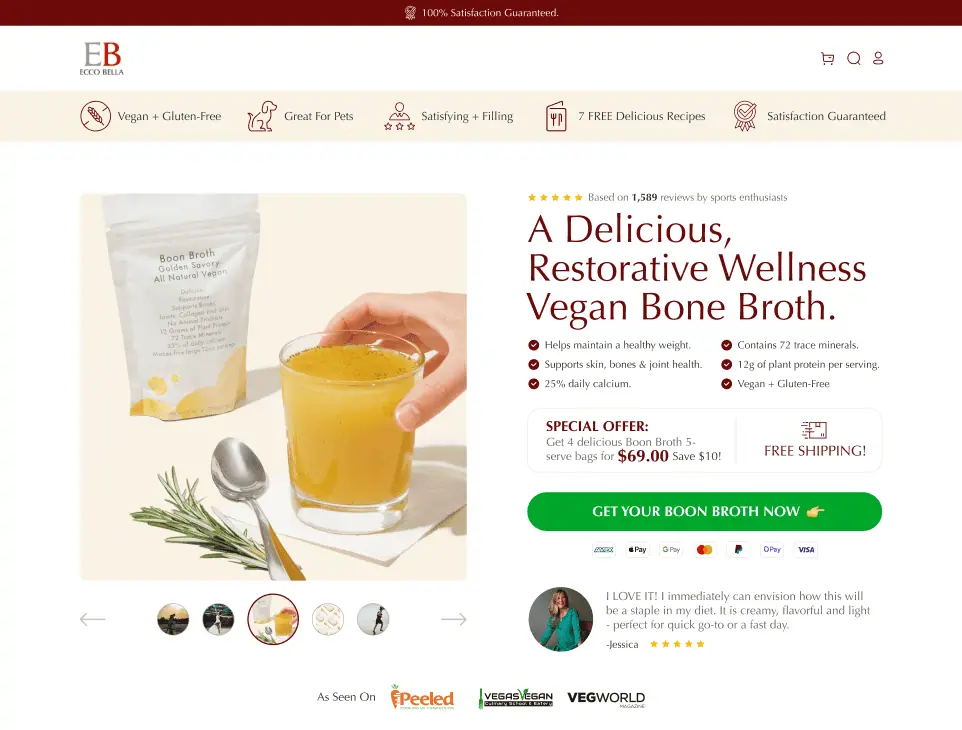Click the 7 FREE Delicious Recipes menu icon
This screenshot has height=730, width=962.
point(556,116)
